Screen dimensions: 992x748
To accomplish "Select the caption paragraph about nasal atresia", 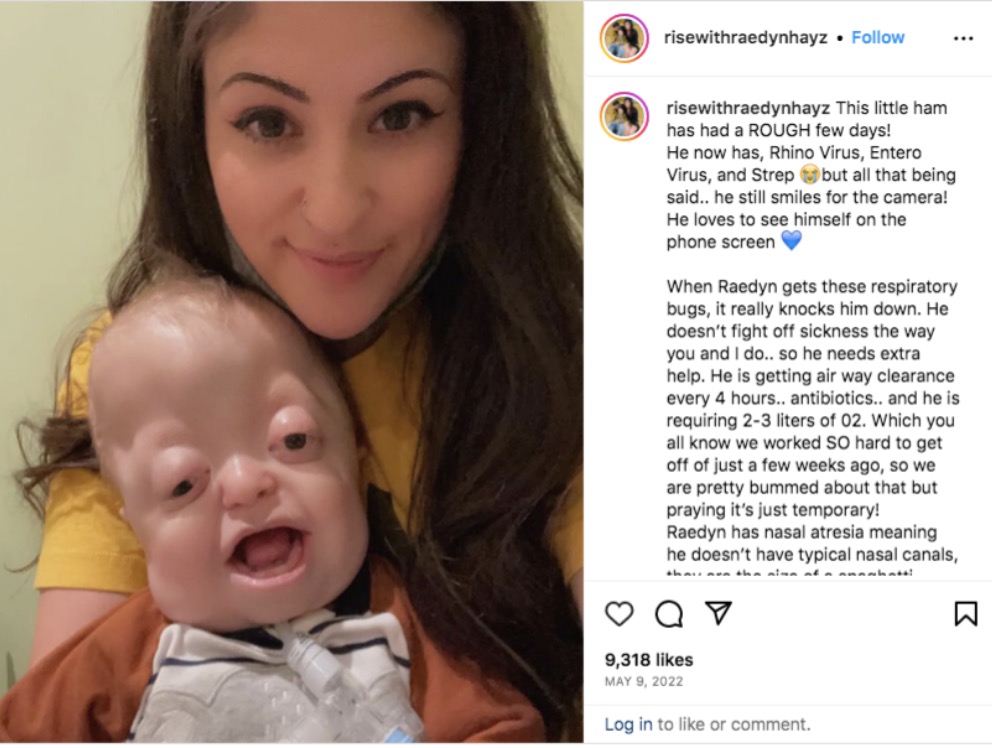I will (x=812, y=543).
